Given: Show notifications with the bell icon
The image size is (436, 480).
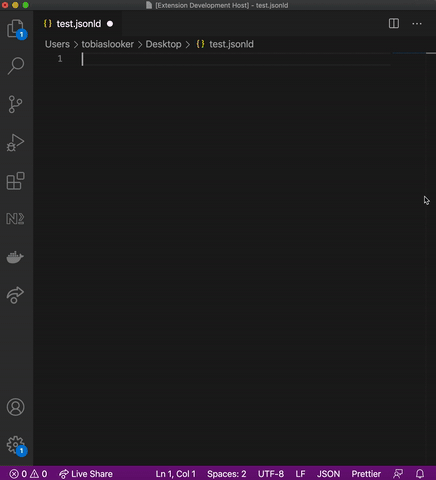Looking at the screenshot, I should click(x=420, y=474).
